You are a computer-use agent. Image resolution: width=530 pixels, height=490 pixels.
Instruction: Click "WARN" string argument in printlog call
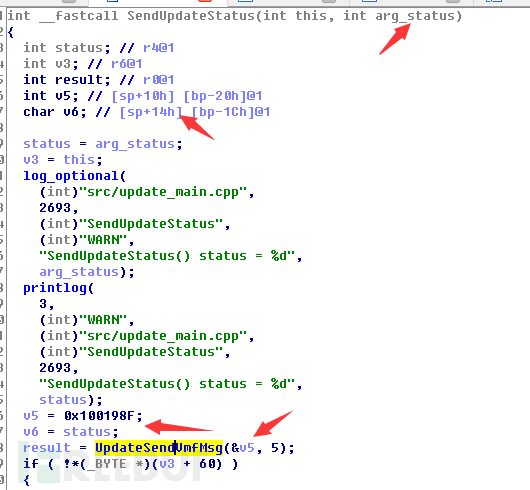pos(103,320)
